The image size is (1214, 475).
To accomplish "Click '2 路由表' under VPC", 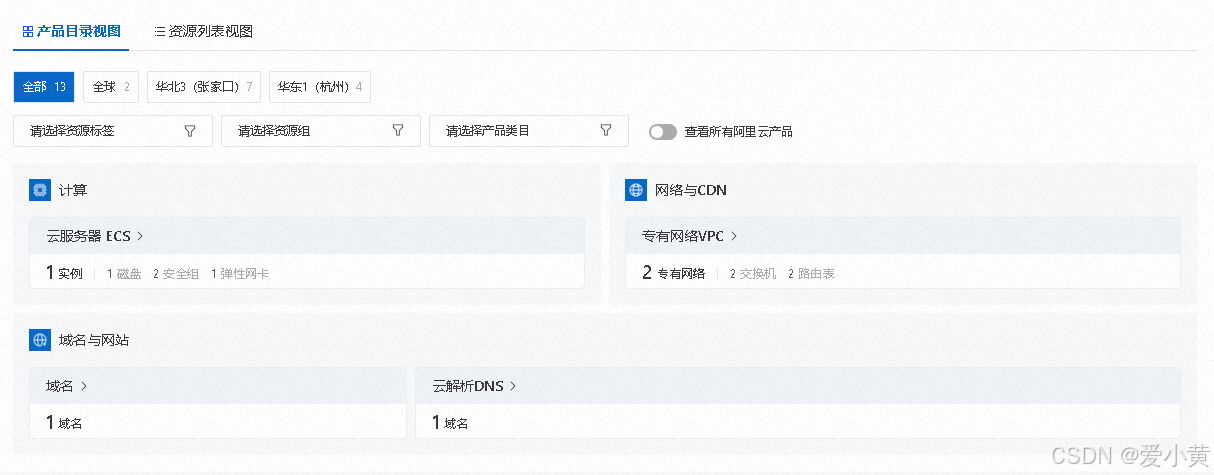I will point(811,273).
